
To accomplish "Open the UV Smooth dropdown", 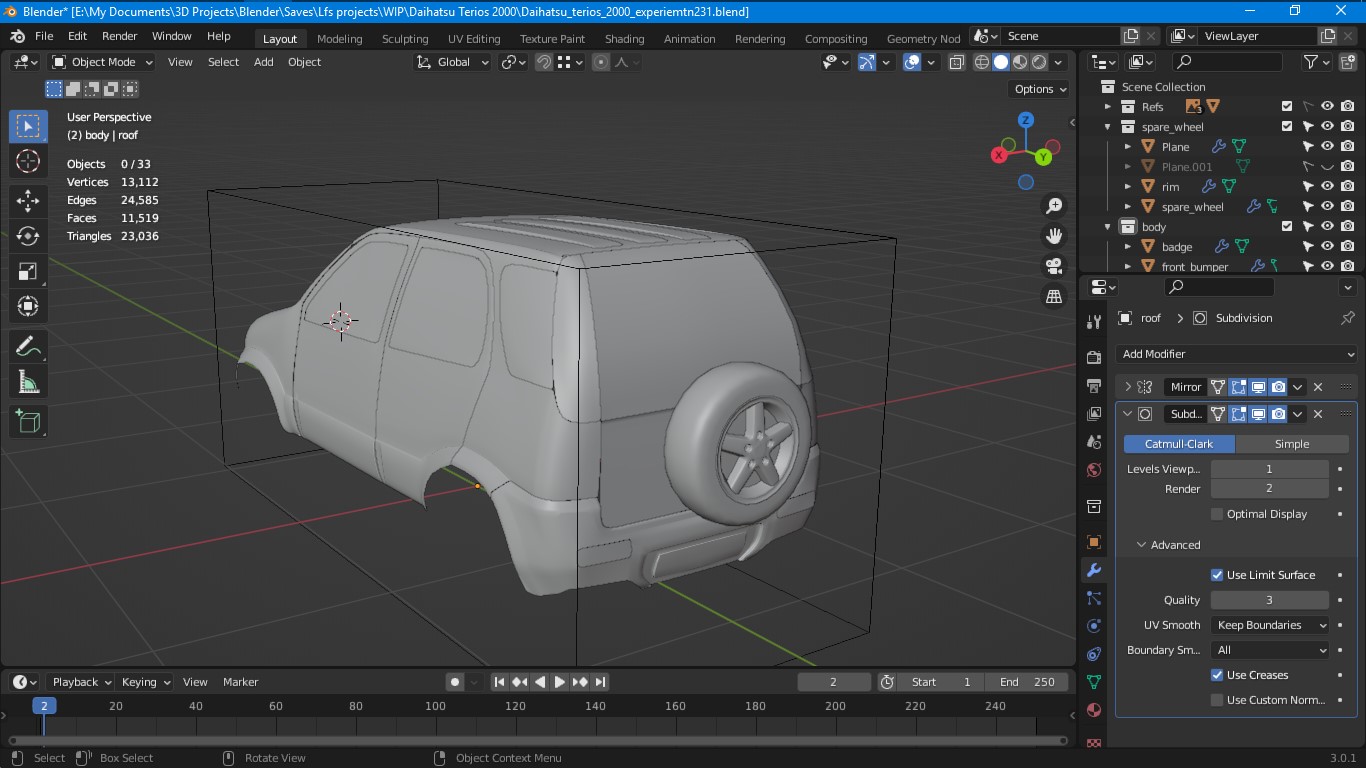I will pyautogui.click(x=1270, y=625).
